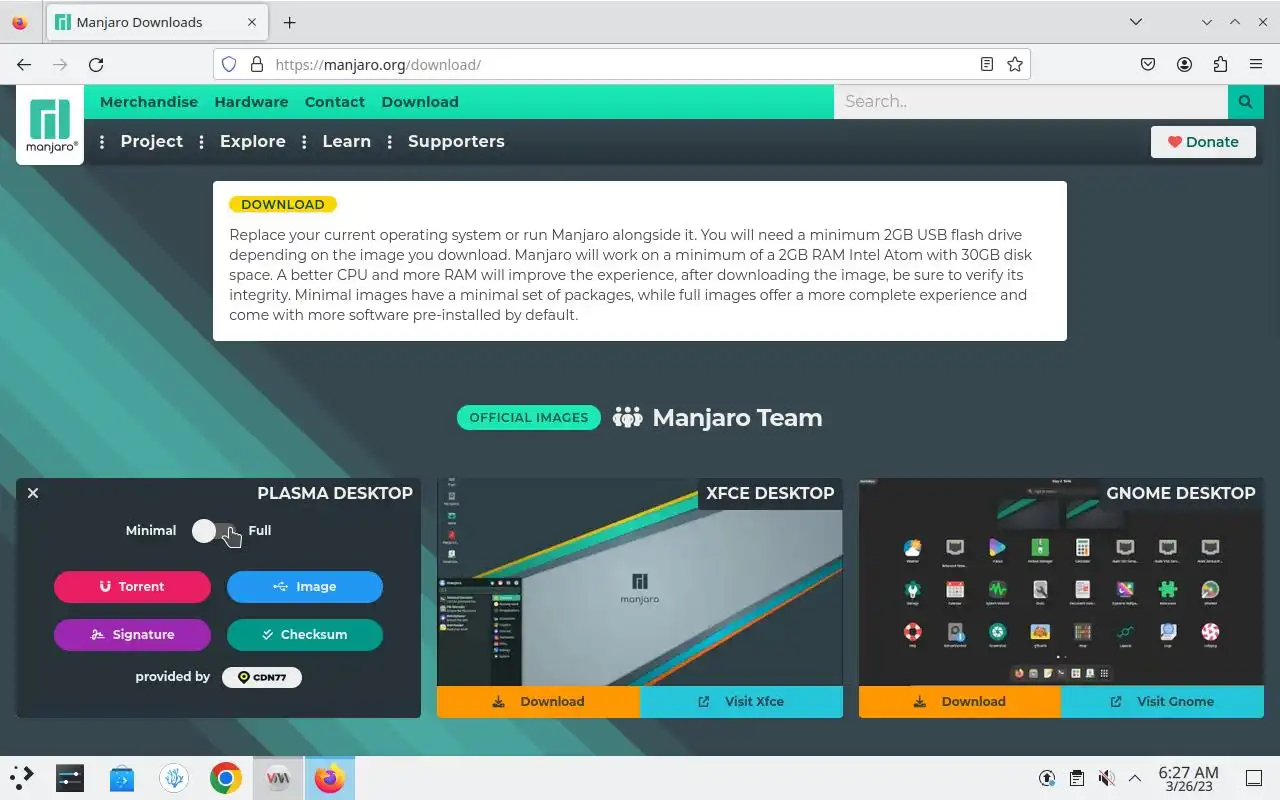Click the updates tray icon
This screenshot has width=1280, height=800.
click(1047, 778)
